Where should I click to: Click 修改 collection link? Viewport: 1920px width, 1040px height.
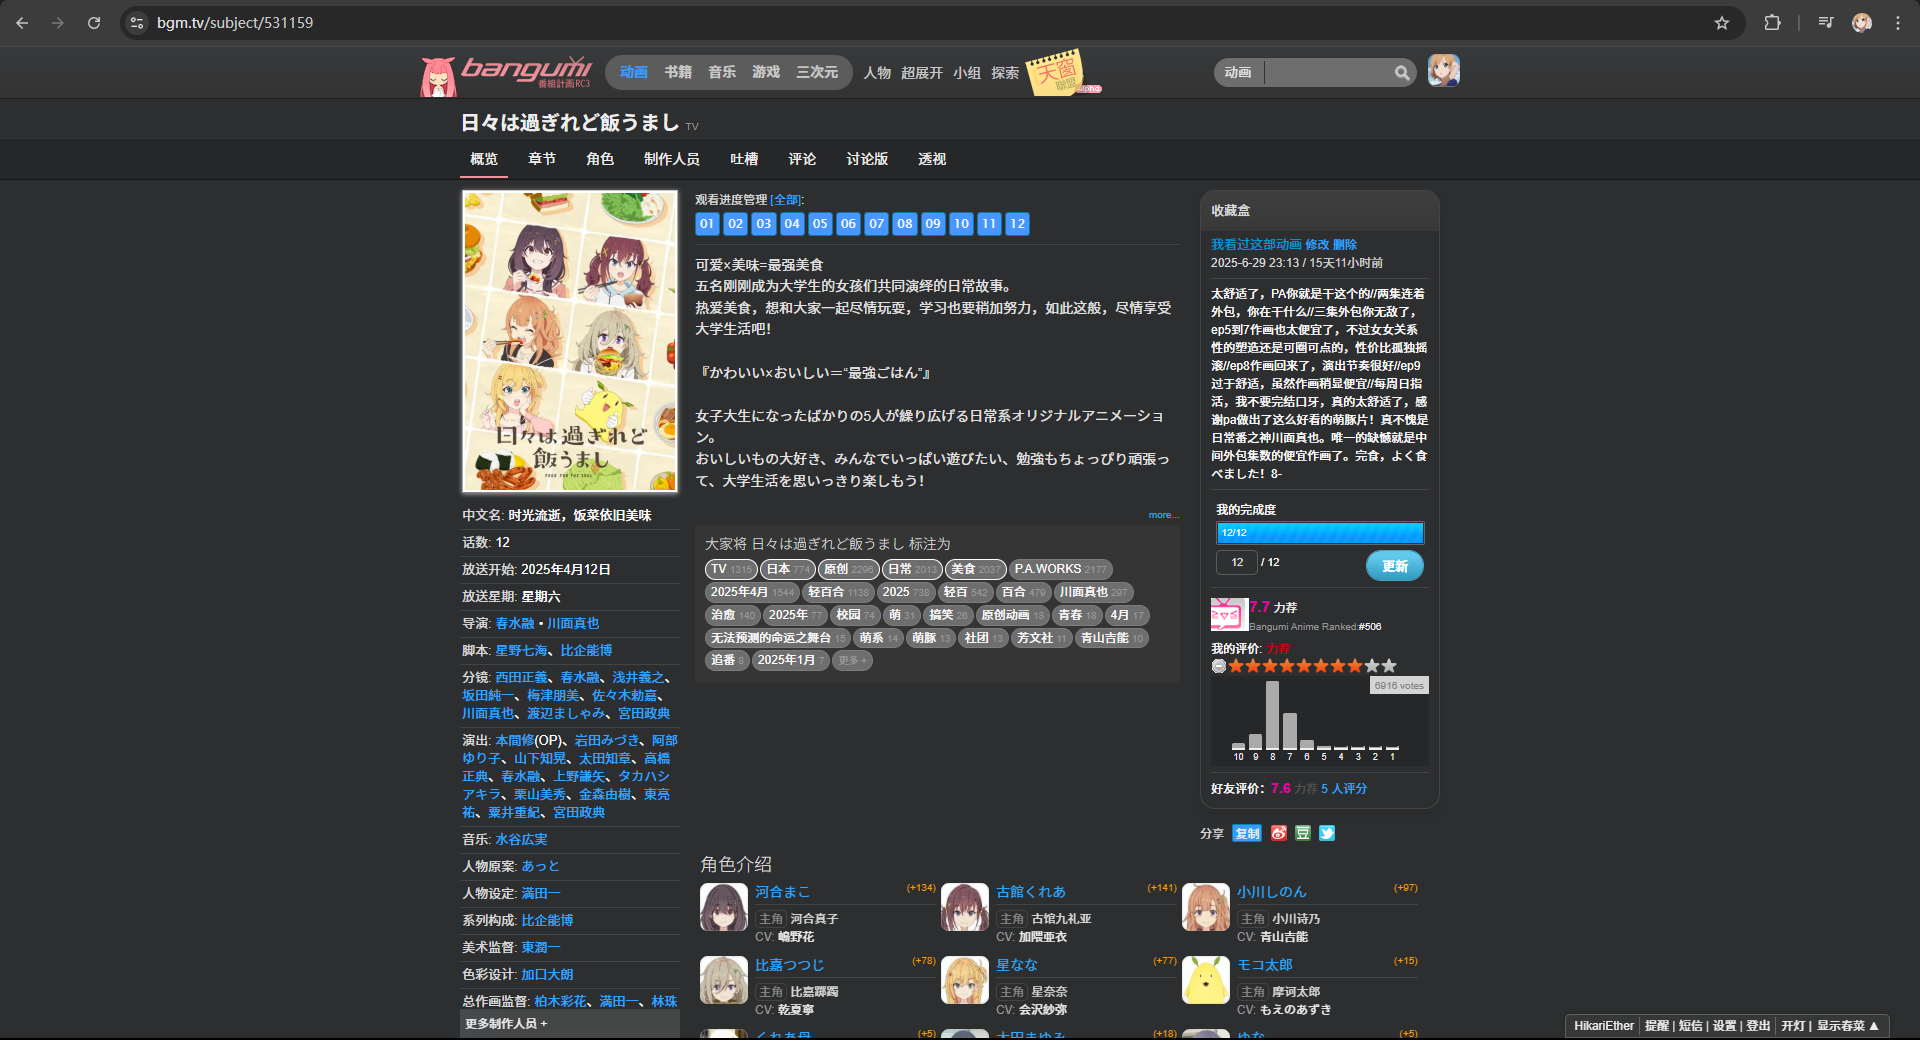click(1317, 244)
